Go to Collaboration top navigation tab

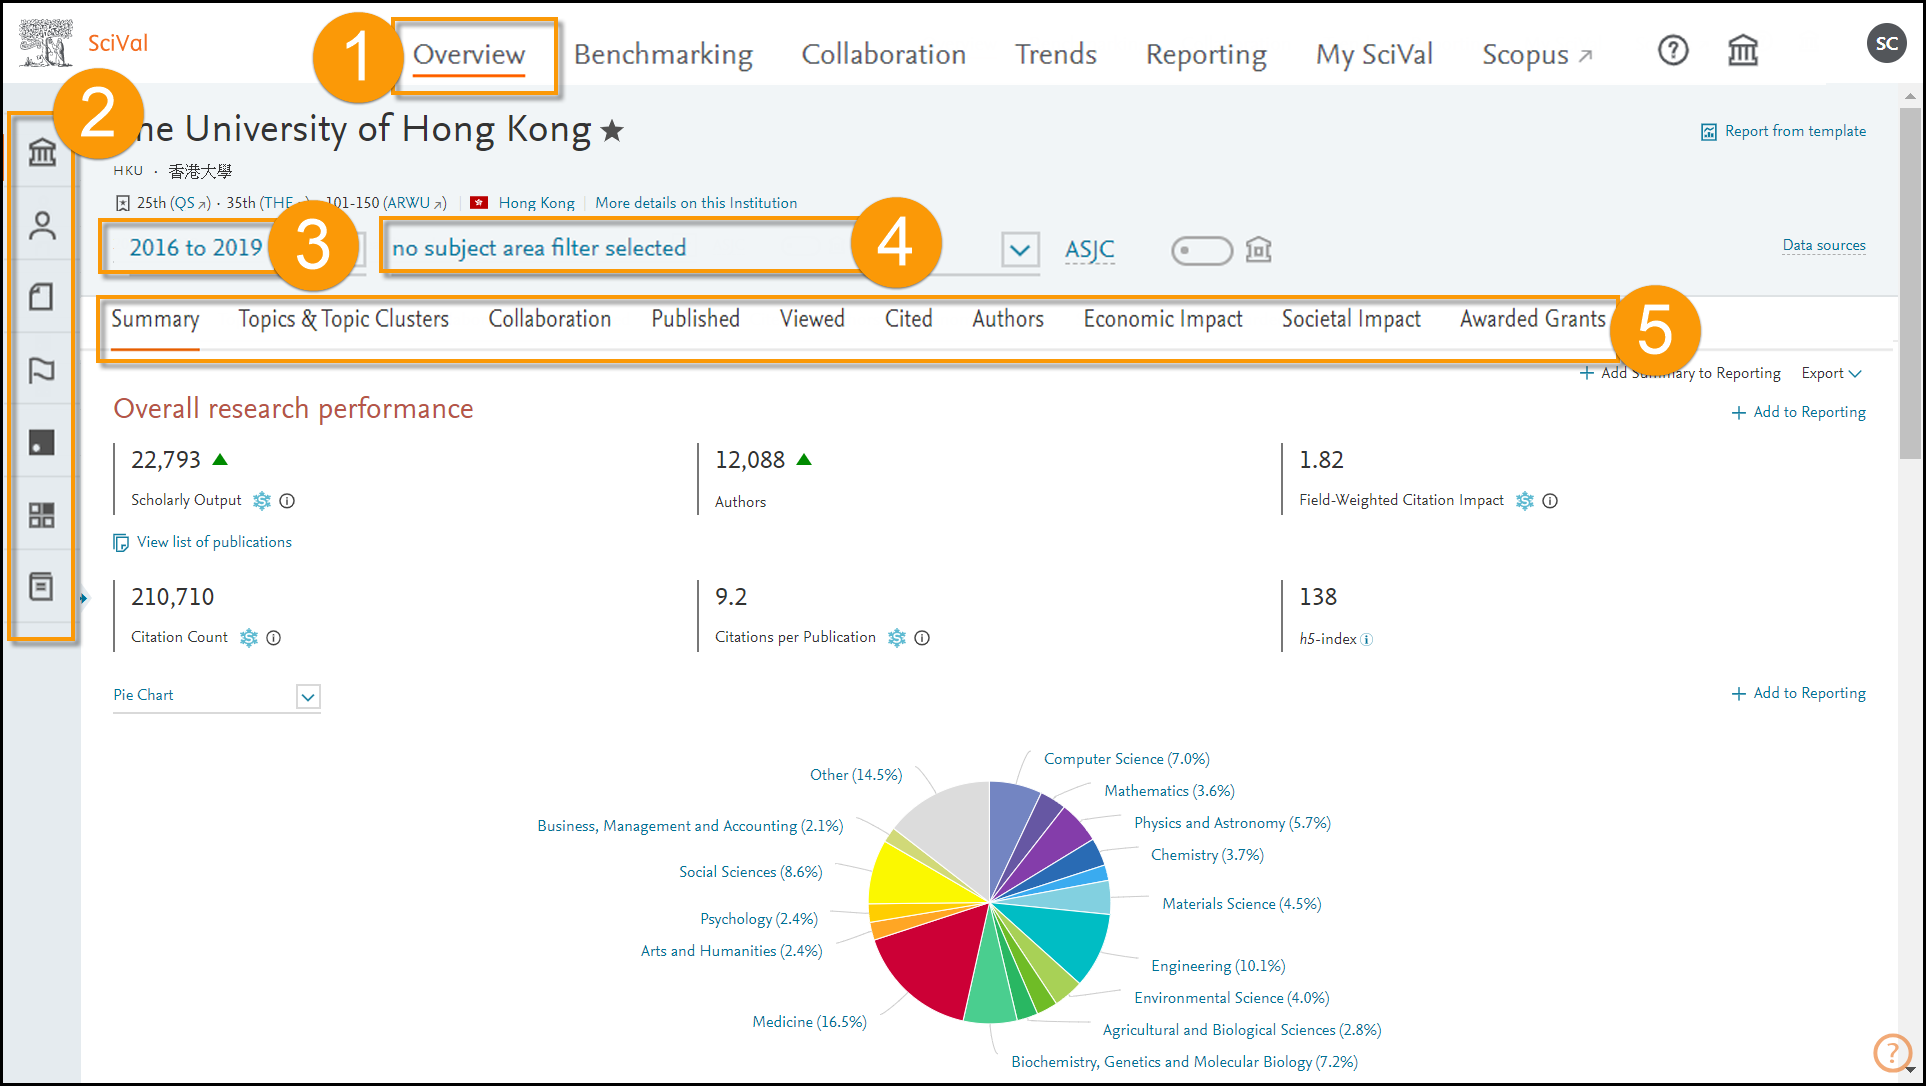tap(884, 55)
